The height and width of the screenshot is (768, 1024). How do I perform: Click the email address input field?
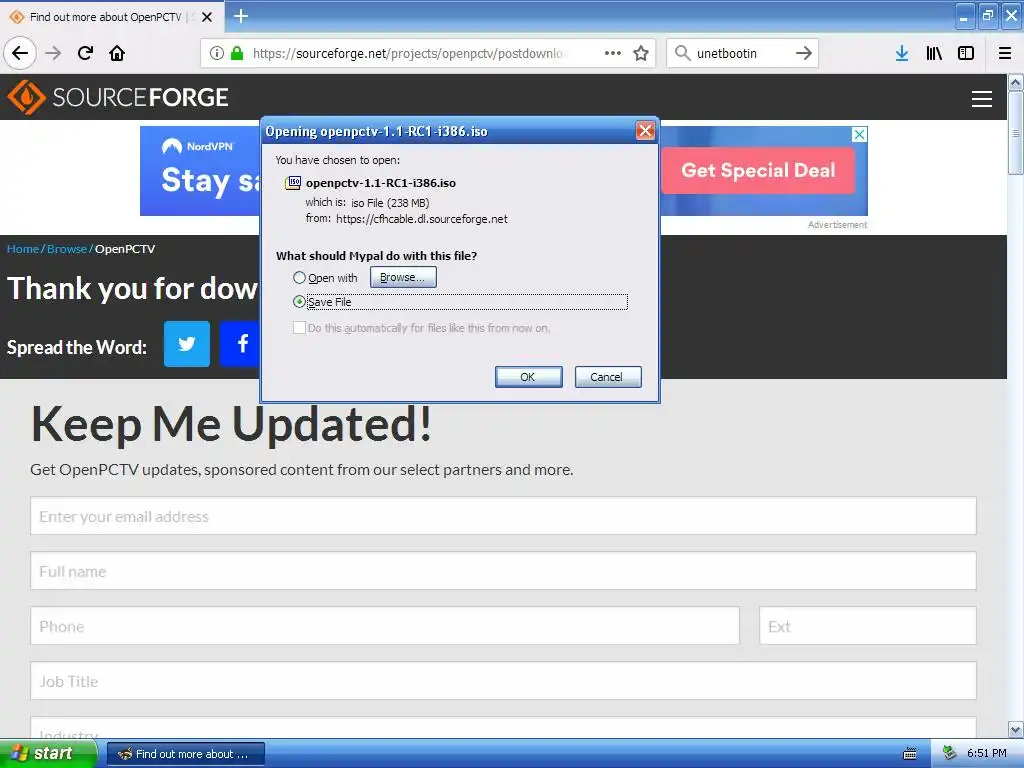click(x=503, y=516)
